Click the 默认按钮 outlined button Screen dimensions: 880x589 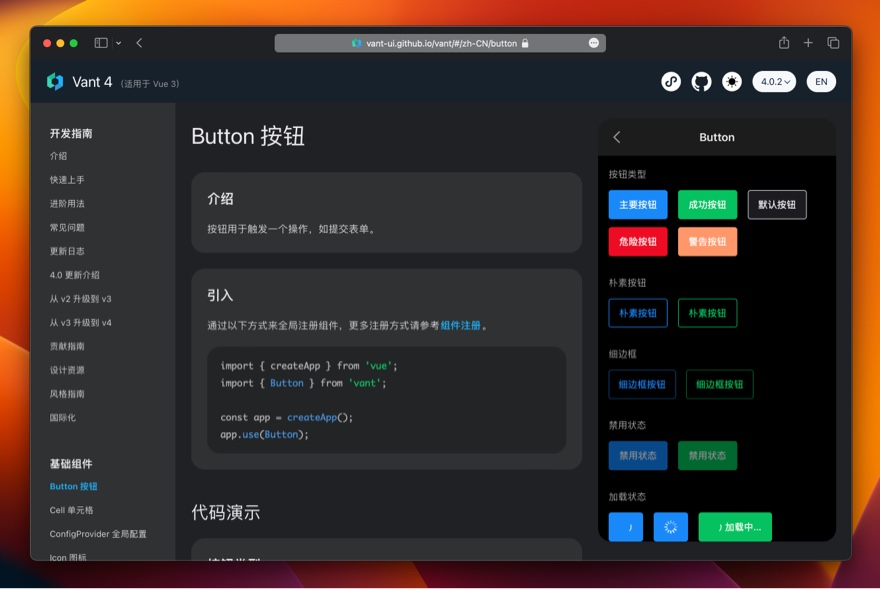coord(777,205)
